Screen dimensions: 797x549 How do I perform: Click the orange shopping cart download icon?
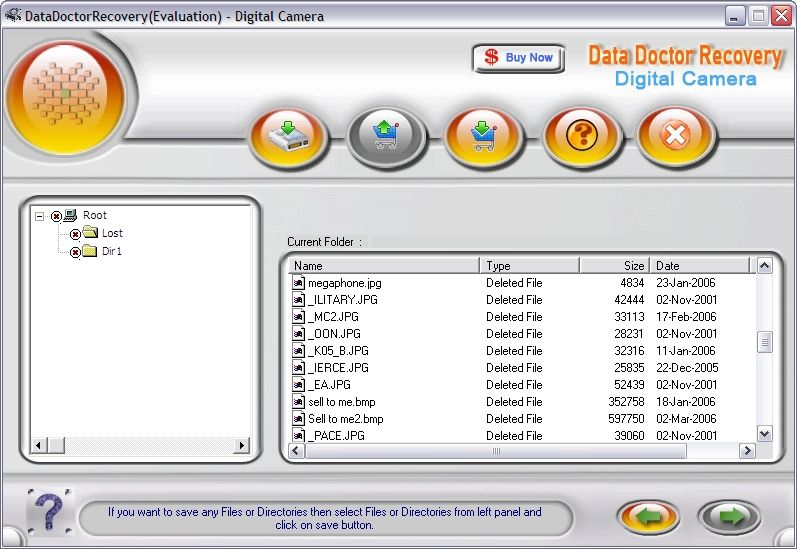click(x=484, y=136)
